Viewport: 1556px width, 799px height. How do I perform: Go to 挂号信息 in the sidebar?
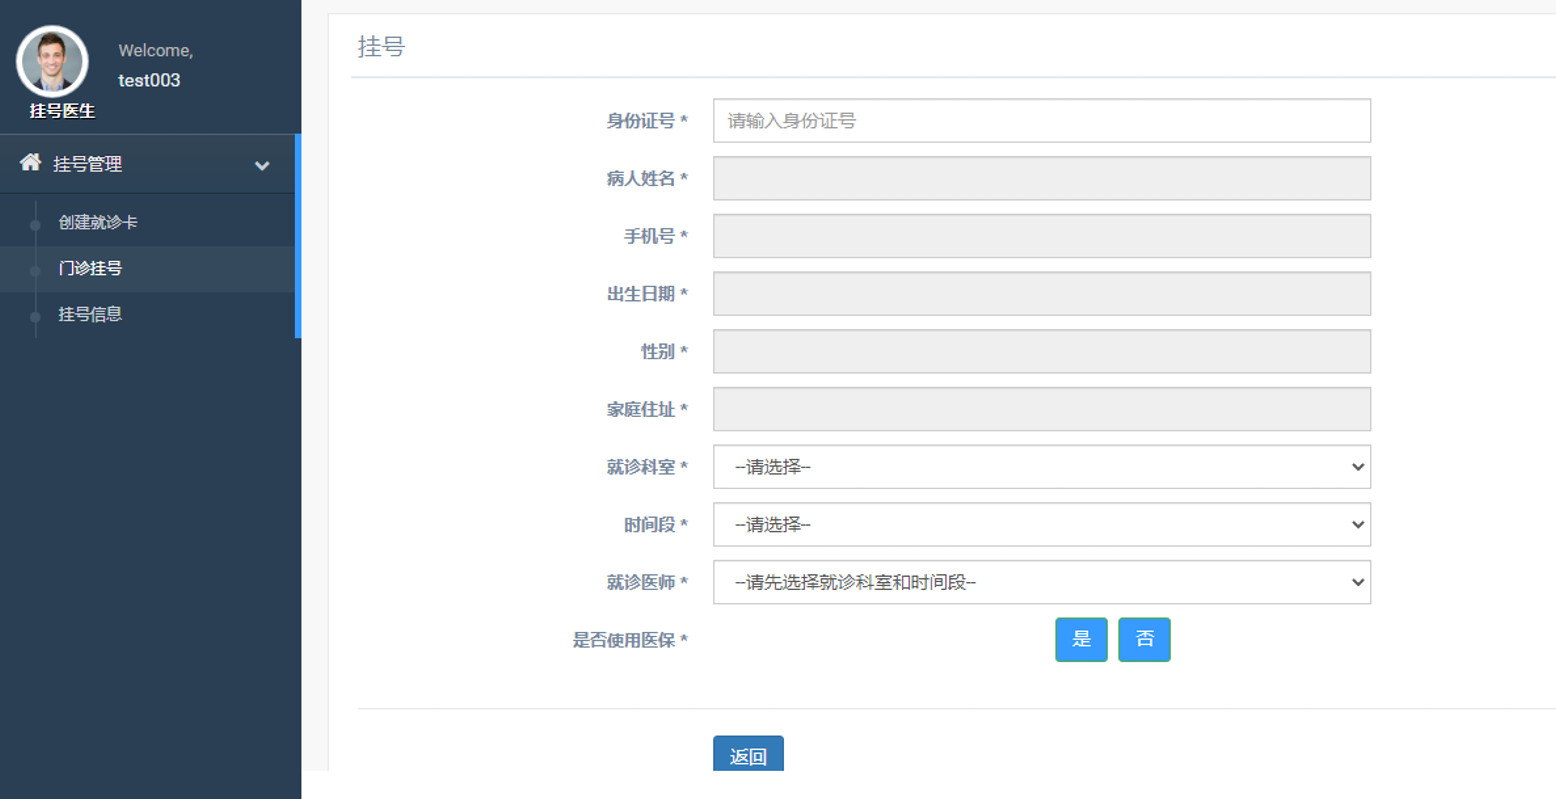click(90, 314)
